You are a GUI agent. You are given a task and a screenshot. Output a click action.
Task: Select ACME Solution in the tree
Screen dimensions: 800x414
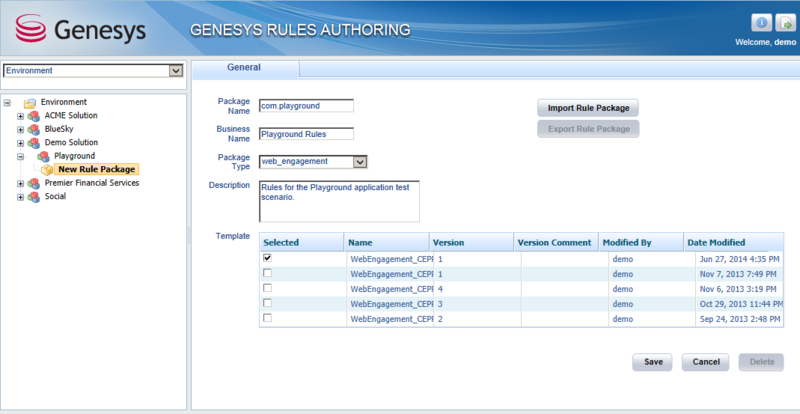pos(71,115)
